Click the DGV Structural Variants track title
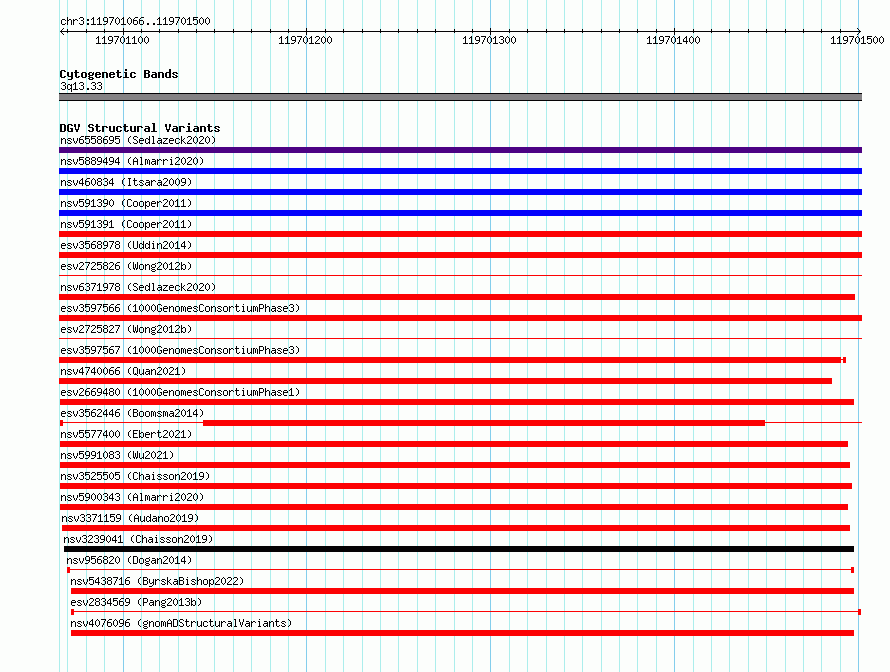890x672 pixels. point(140,128)
